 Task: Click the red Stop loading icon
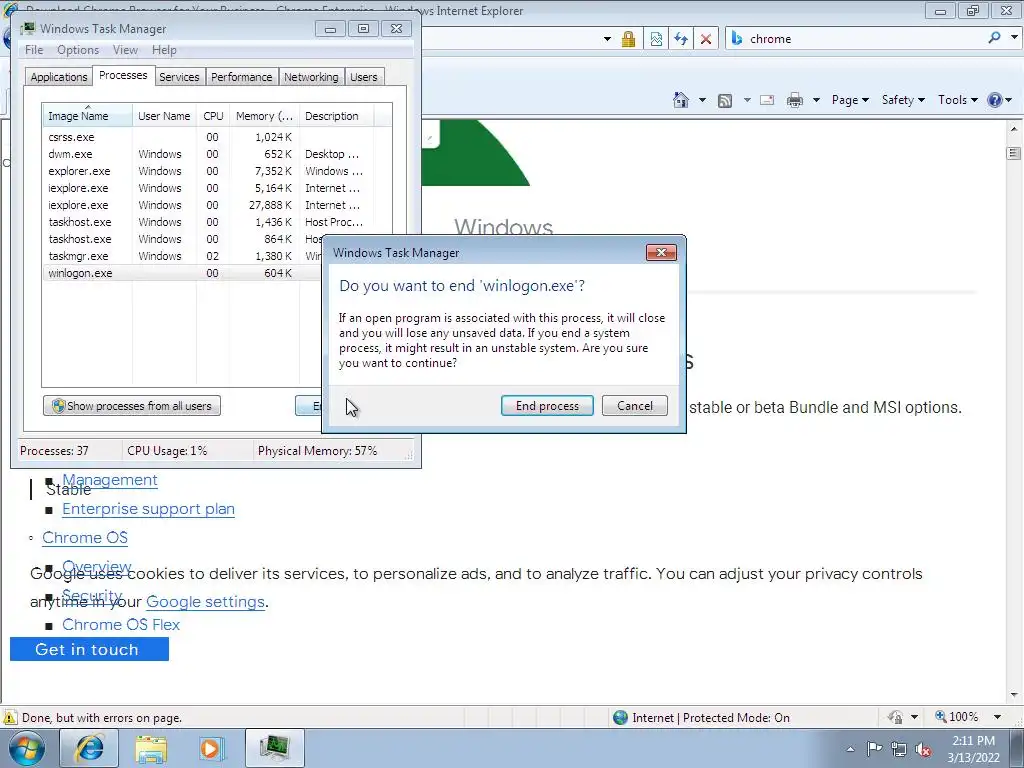706,39
